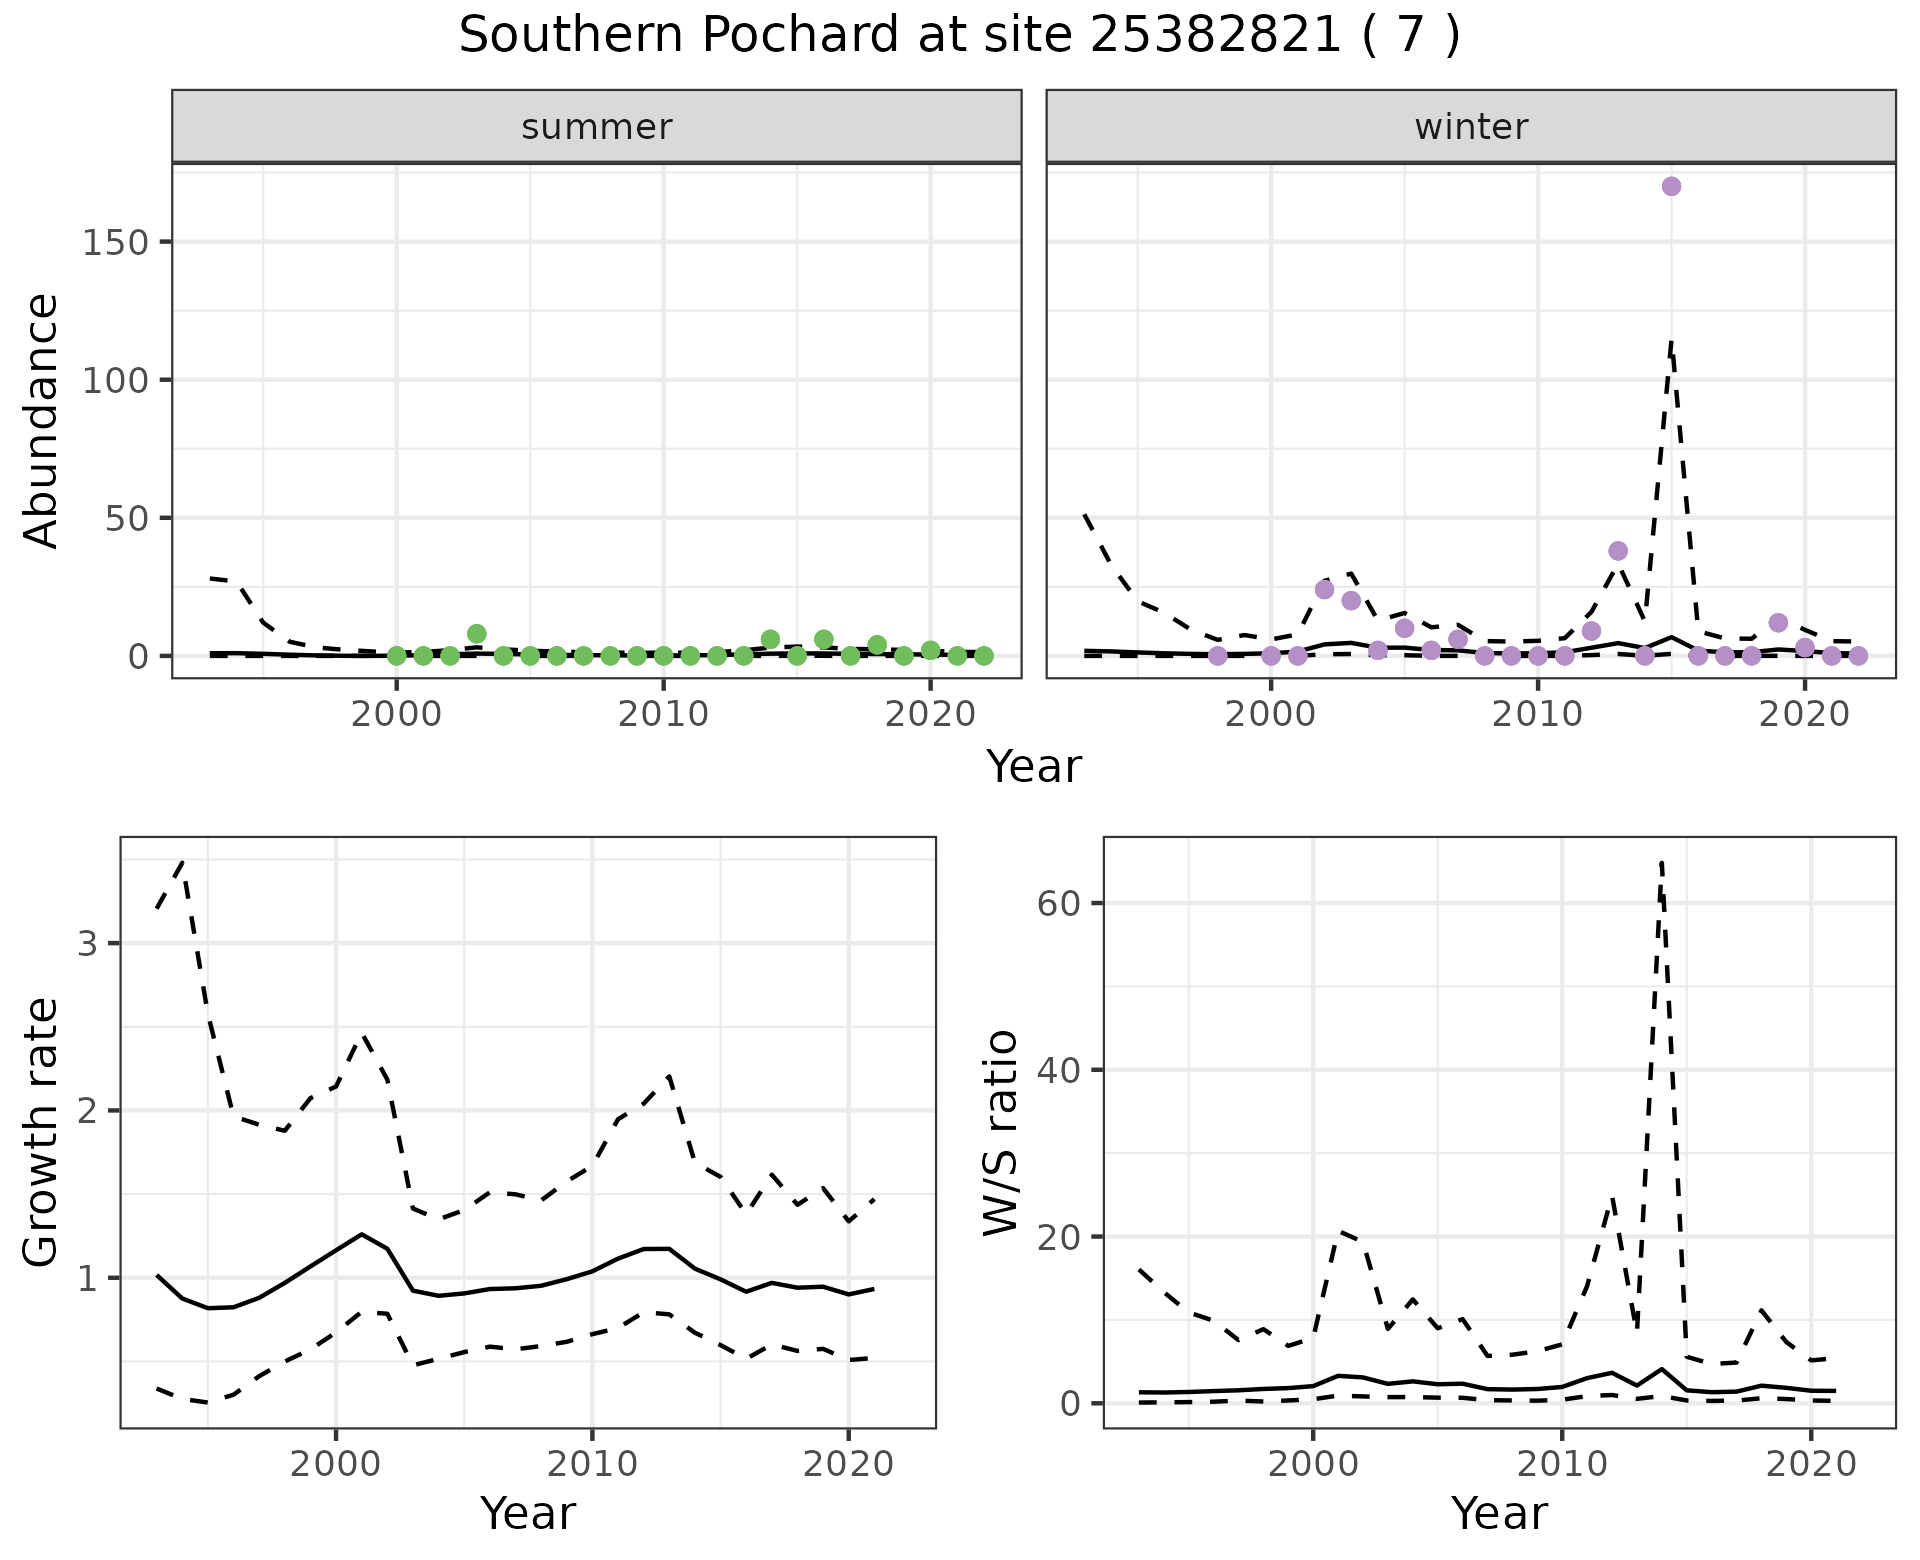Click the Abundance y-axis label
This screenshot has width=1920, height=1560.
(42, 420)
